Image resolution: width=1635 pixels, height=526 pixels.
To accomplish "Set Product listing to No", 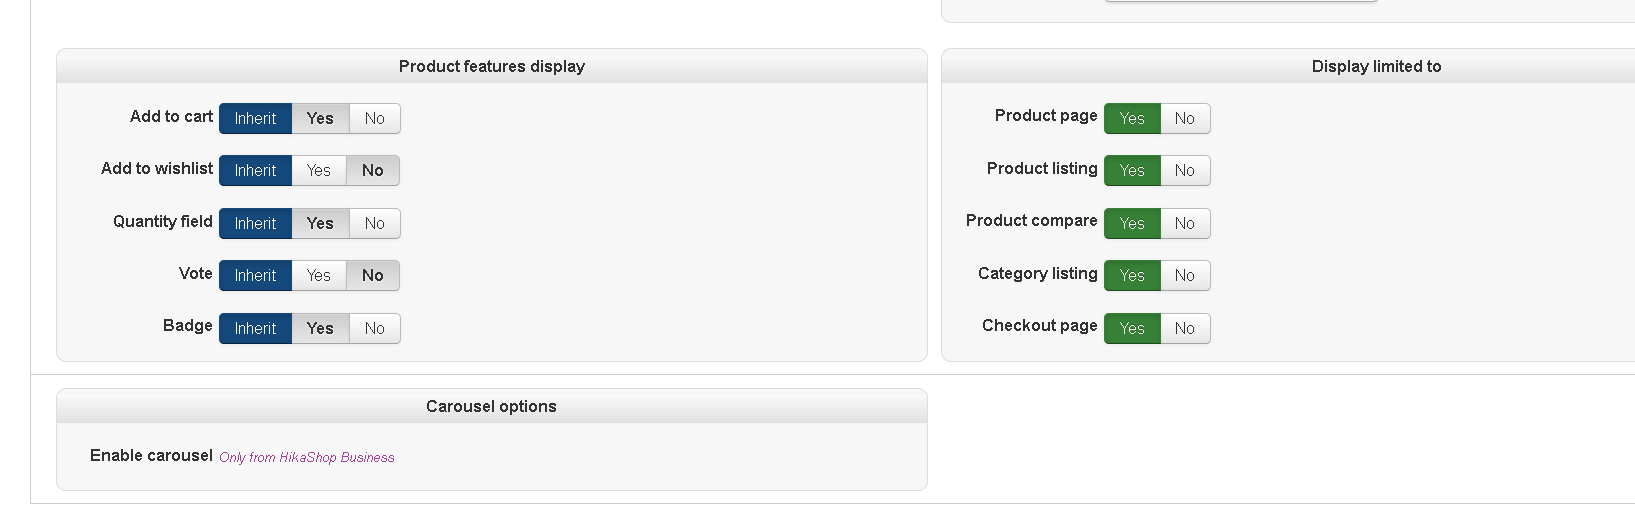I will point(1185,170).
